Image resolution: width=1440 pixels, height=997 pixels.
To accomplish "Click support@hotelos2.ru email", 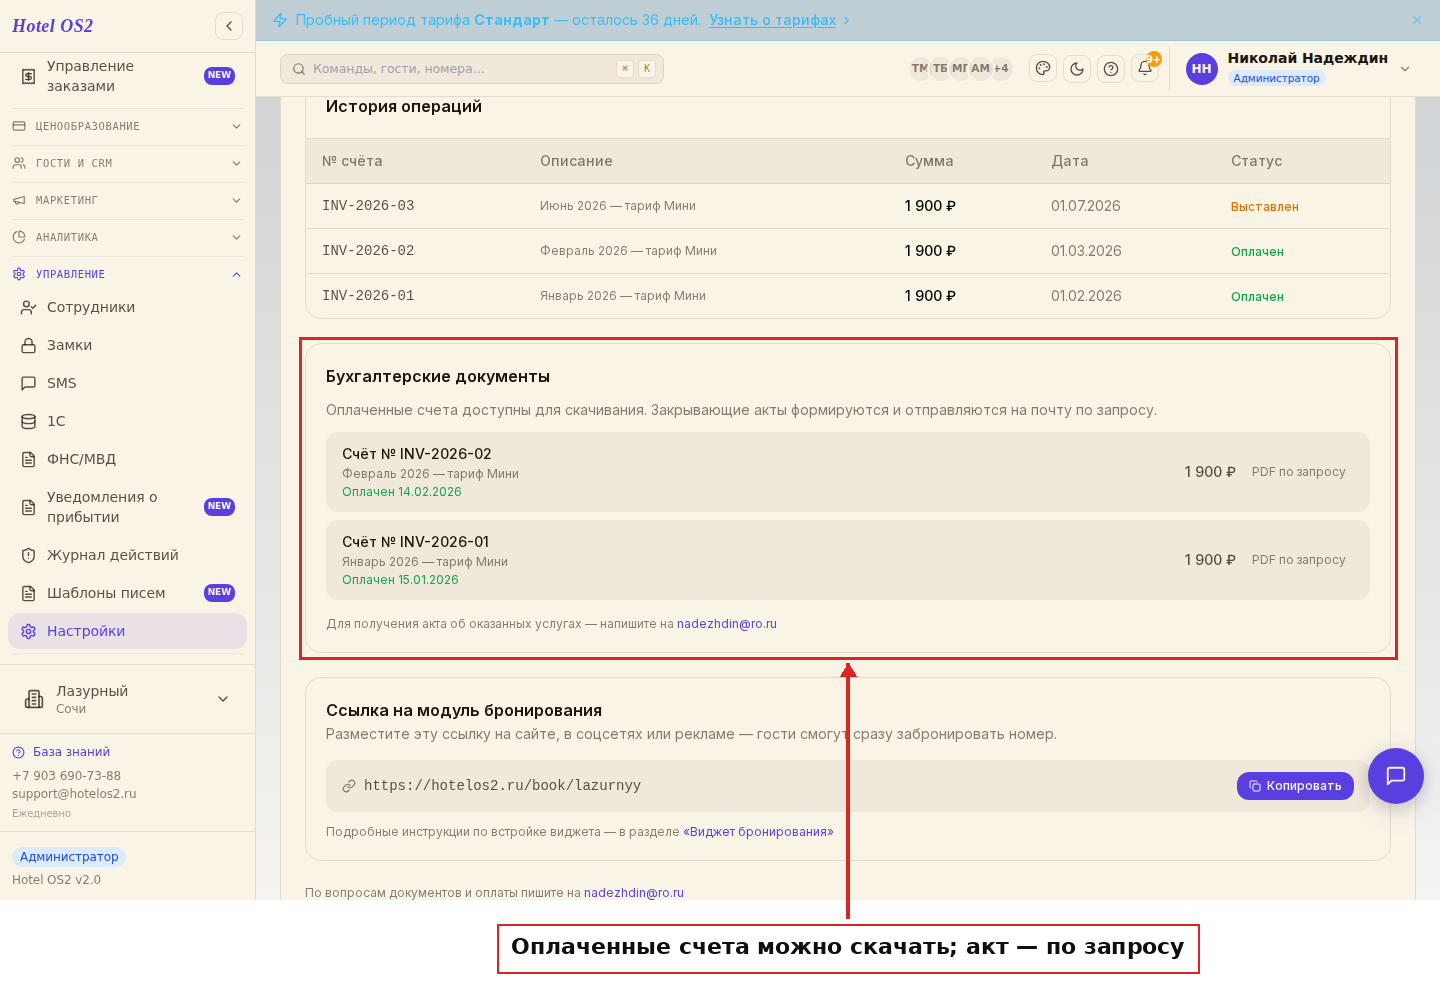I will pyautogui.click(x=74, y=794).
